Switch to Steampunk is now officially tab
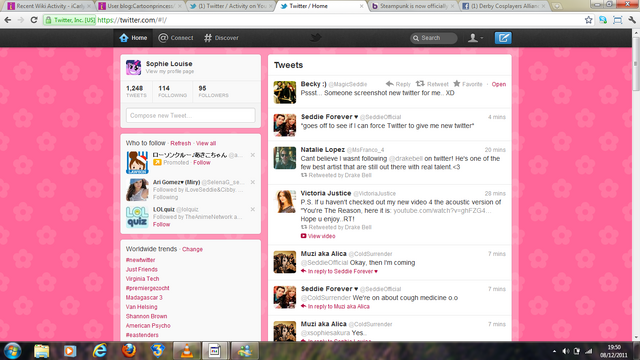640x360 pixels. coord(413,6)
